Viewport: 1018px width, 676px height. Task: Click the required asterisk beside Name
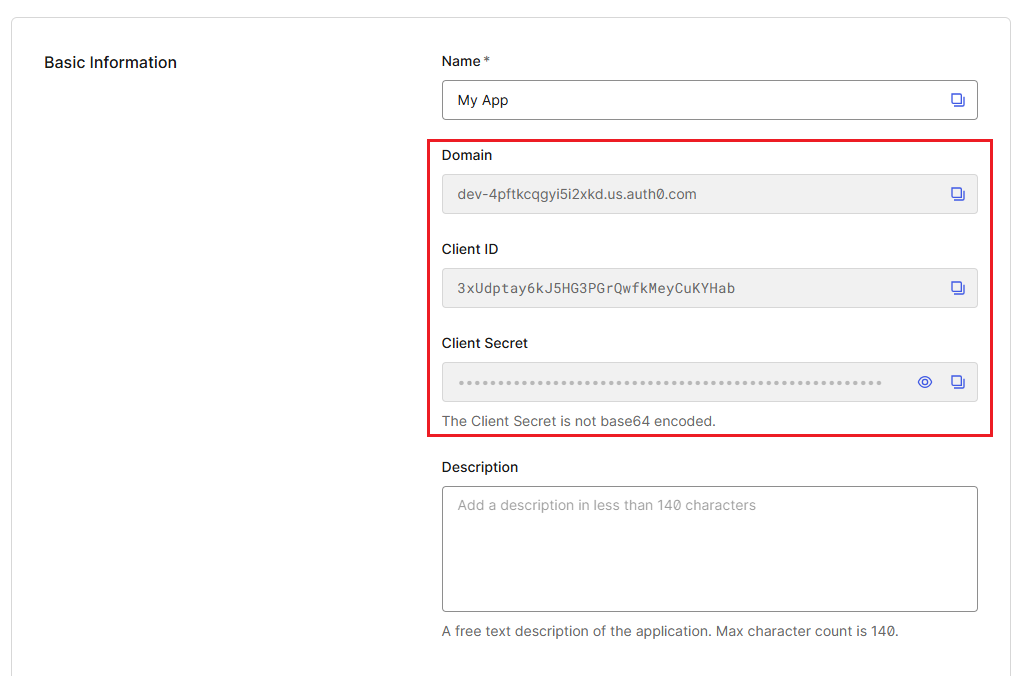coord(487,61)
